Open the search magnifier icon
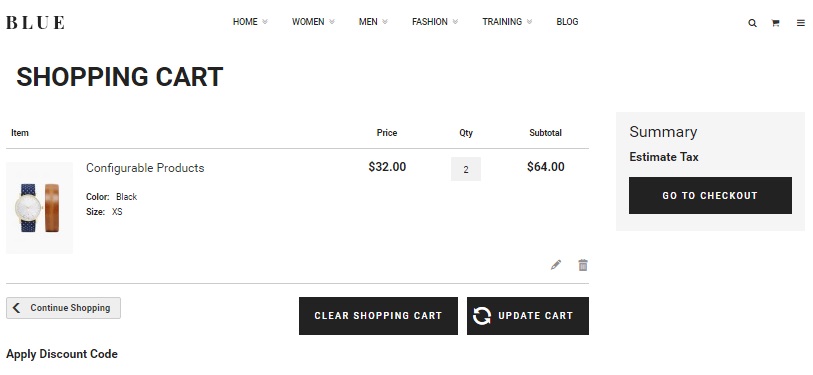This screenshot has height=375, width=813. point(752,23)
